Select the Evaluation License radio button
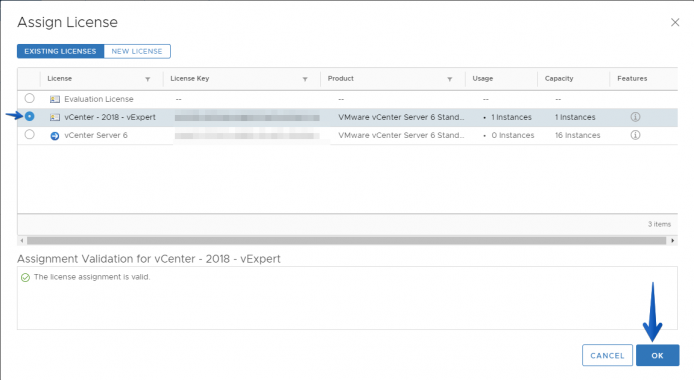This screenshot has height=380, width=694. (x=29, y=98)
